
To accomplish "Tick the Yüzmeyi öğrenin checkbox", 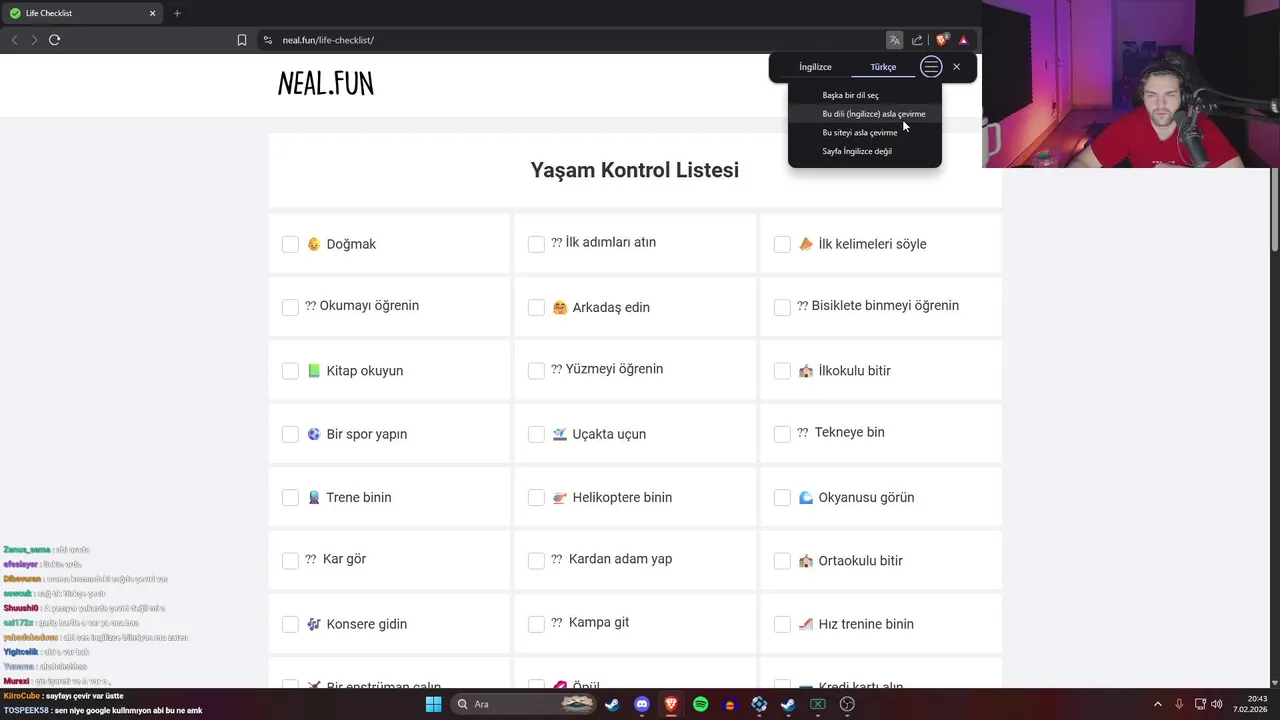I will coord(536,371).
